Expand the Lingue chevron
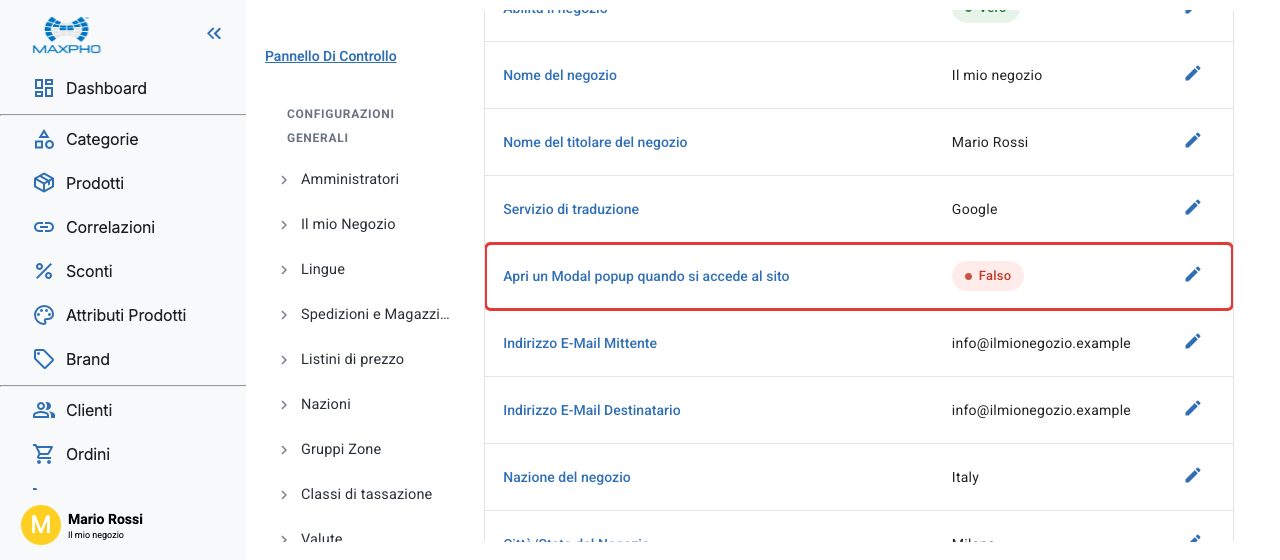The width and height of the screenshot is (1280, 560). click(x=284, y=270)
